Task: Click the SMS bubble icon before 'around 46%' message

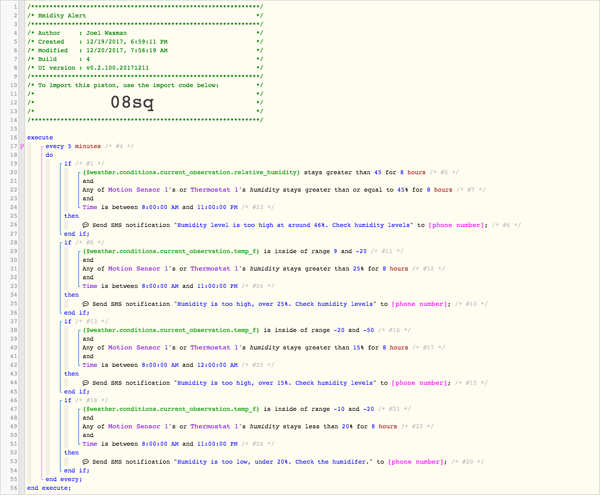Action: pyautogui.click(x=86, y=225)
